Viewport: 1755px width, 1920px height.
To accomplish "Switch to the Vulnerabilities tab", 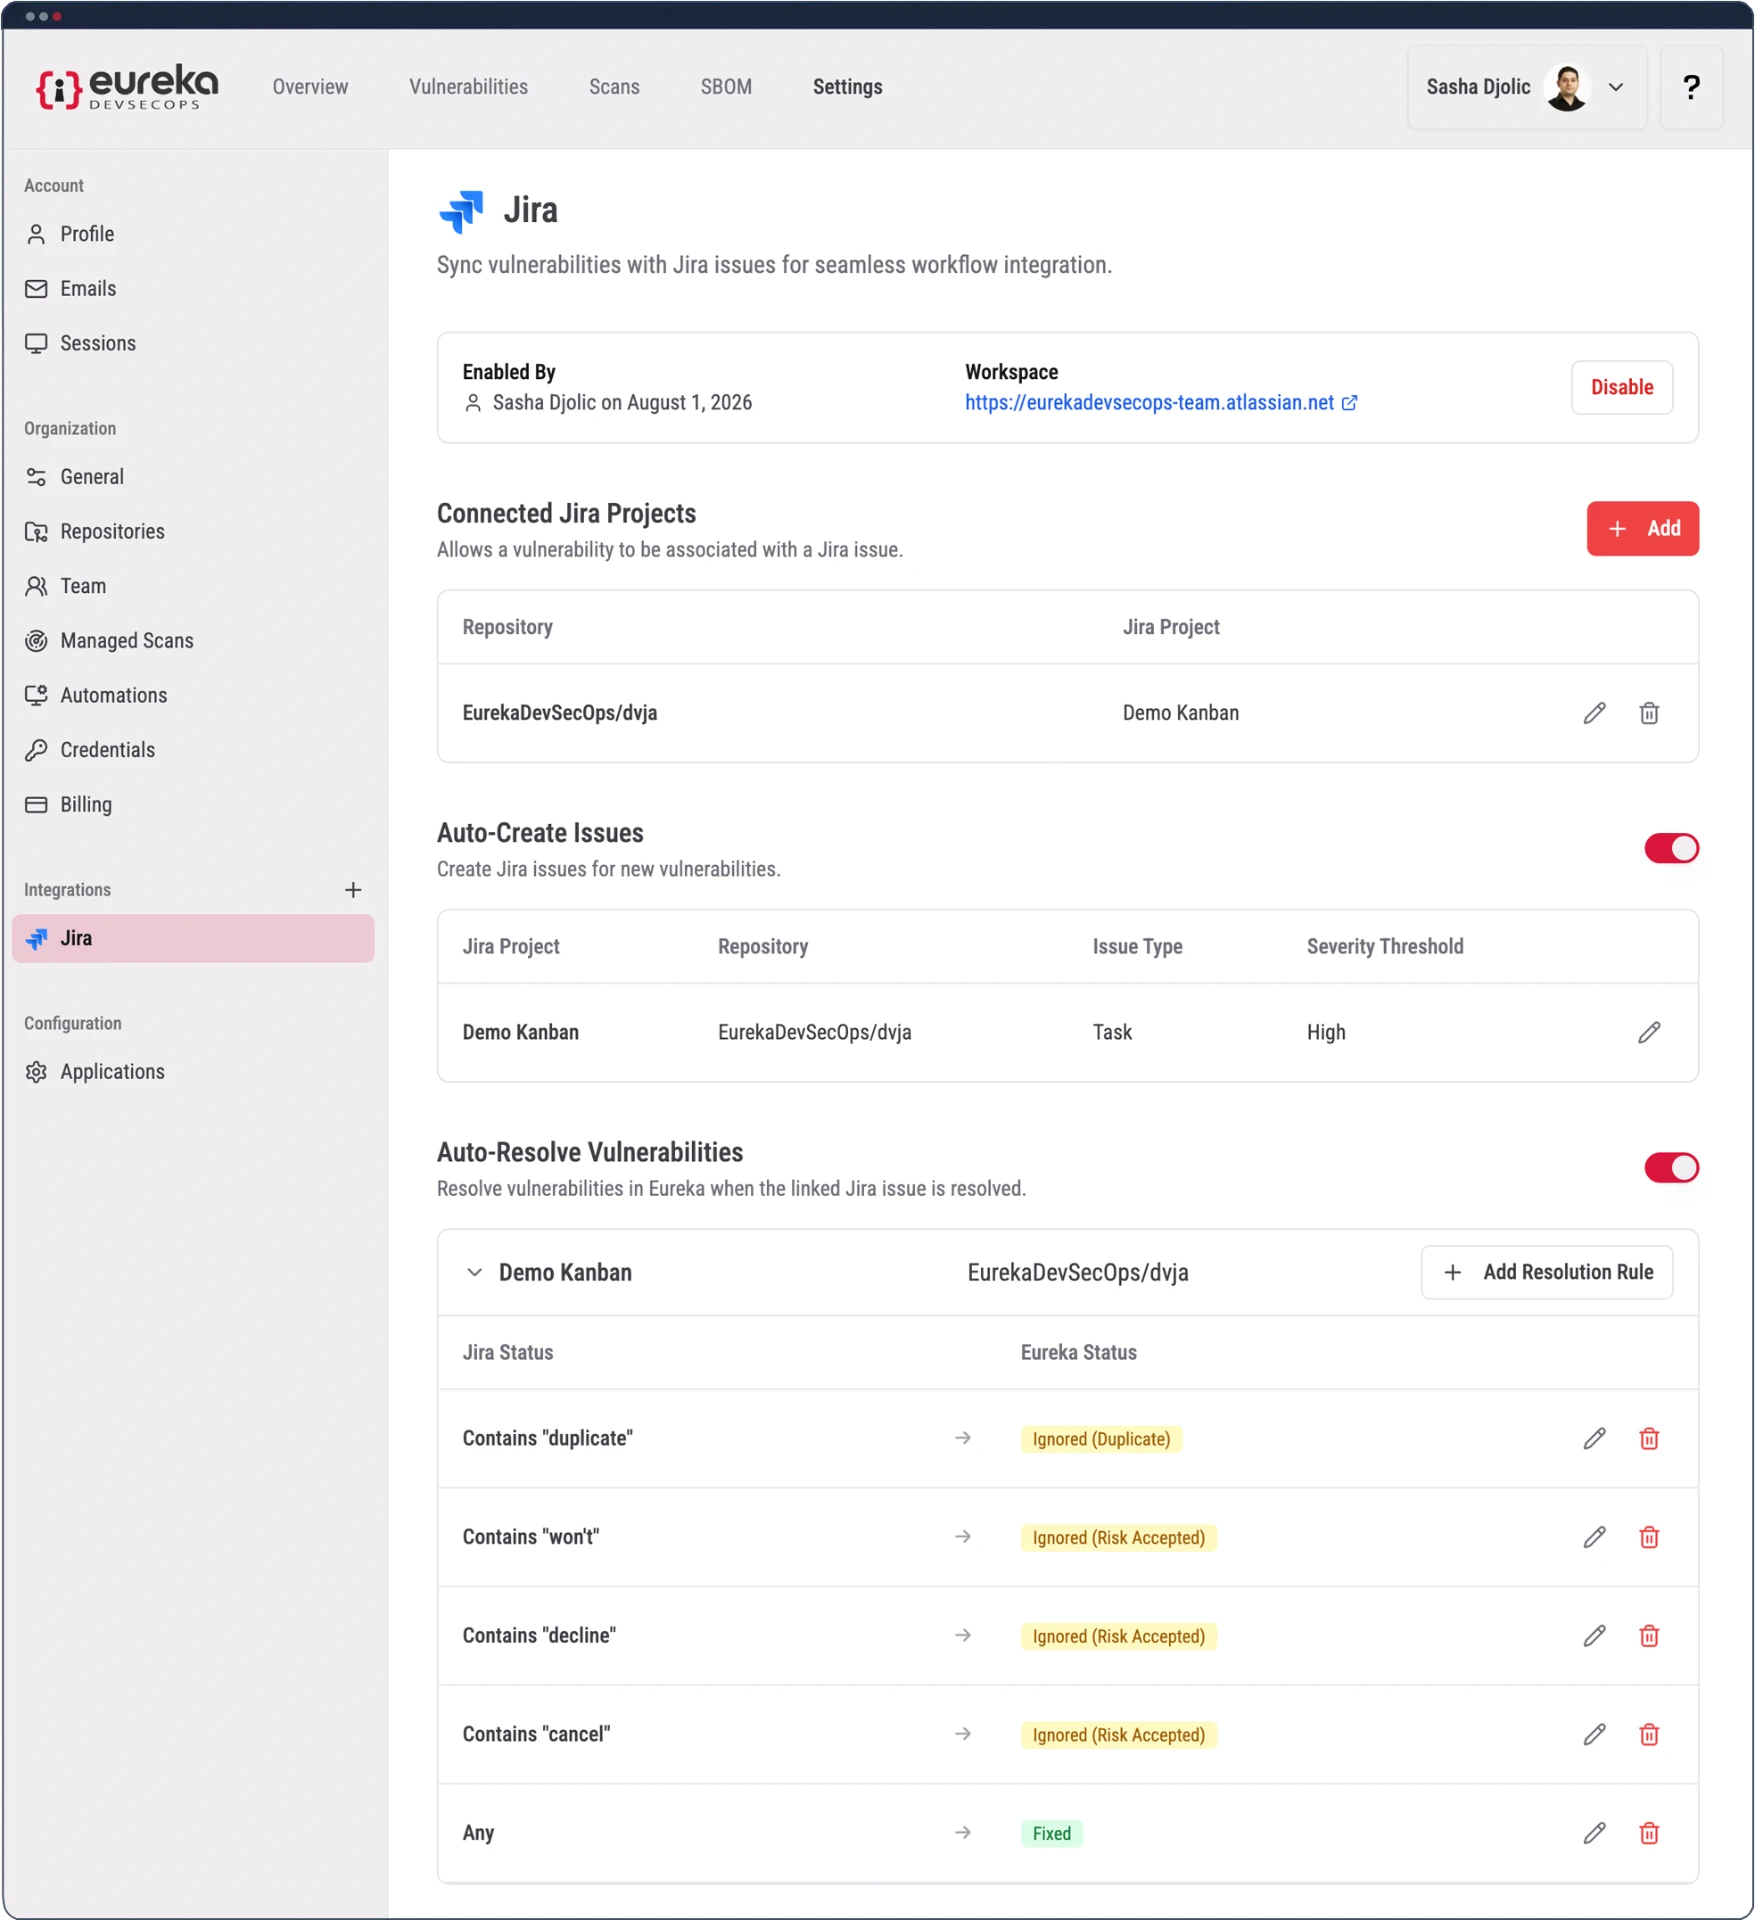I will coord(468,87).
